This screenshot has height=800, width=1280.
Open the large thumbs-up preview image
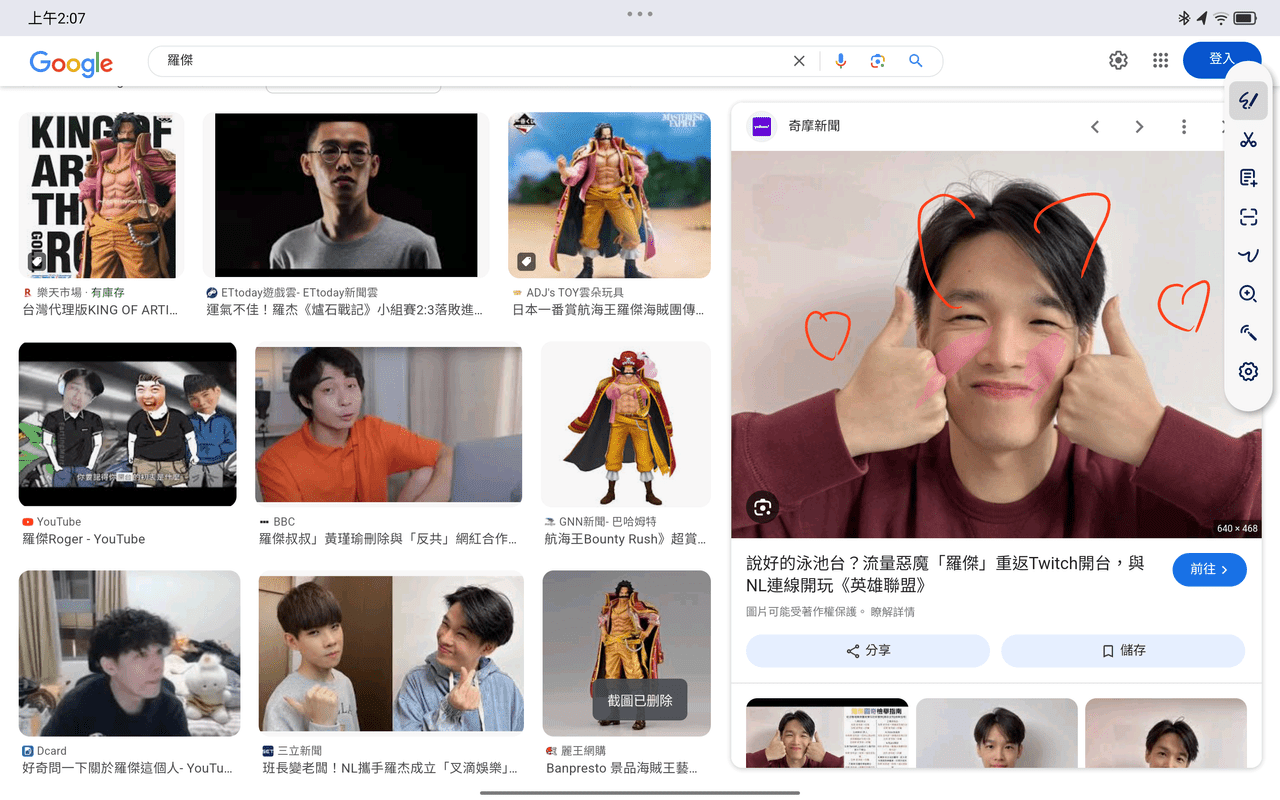[996, 345]
